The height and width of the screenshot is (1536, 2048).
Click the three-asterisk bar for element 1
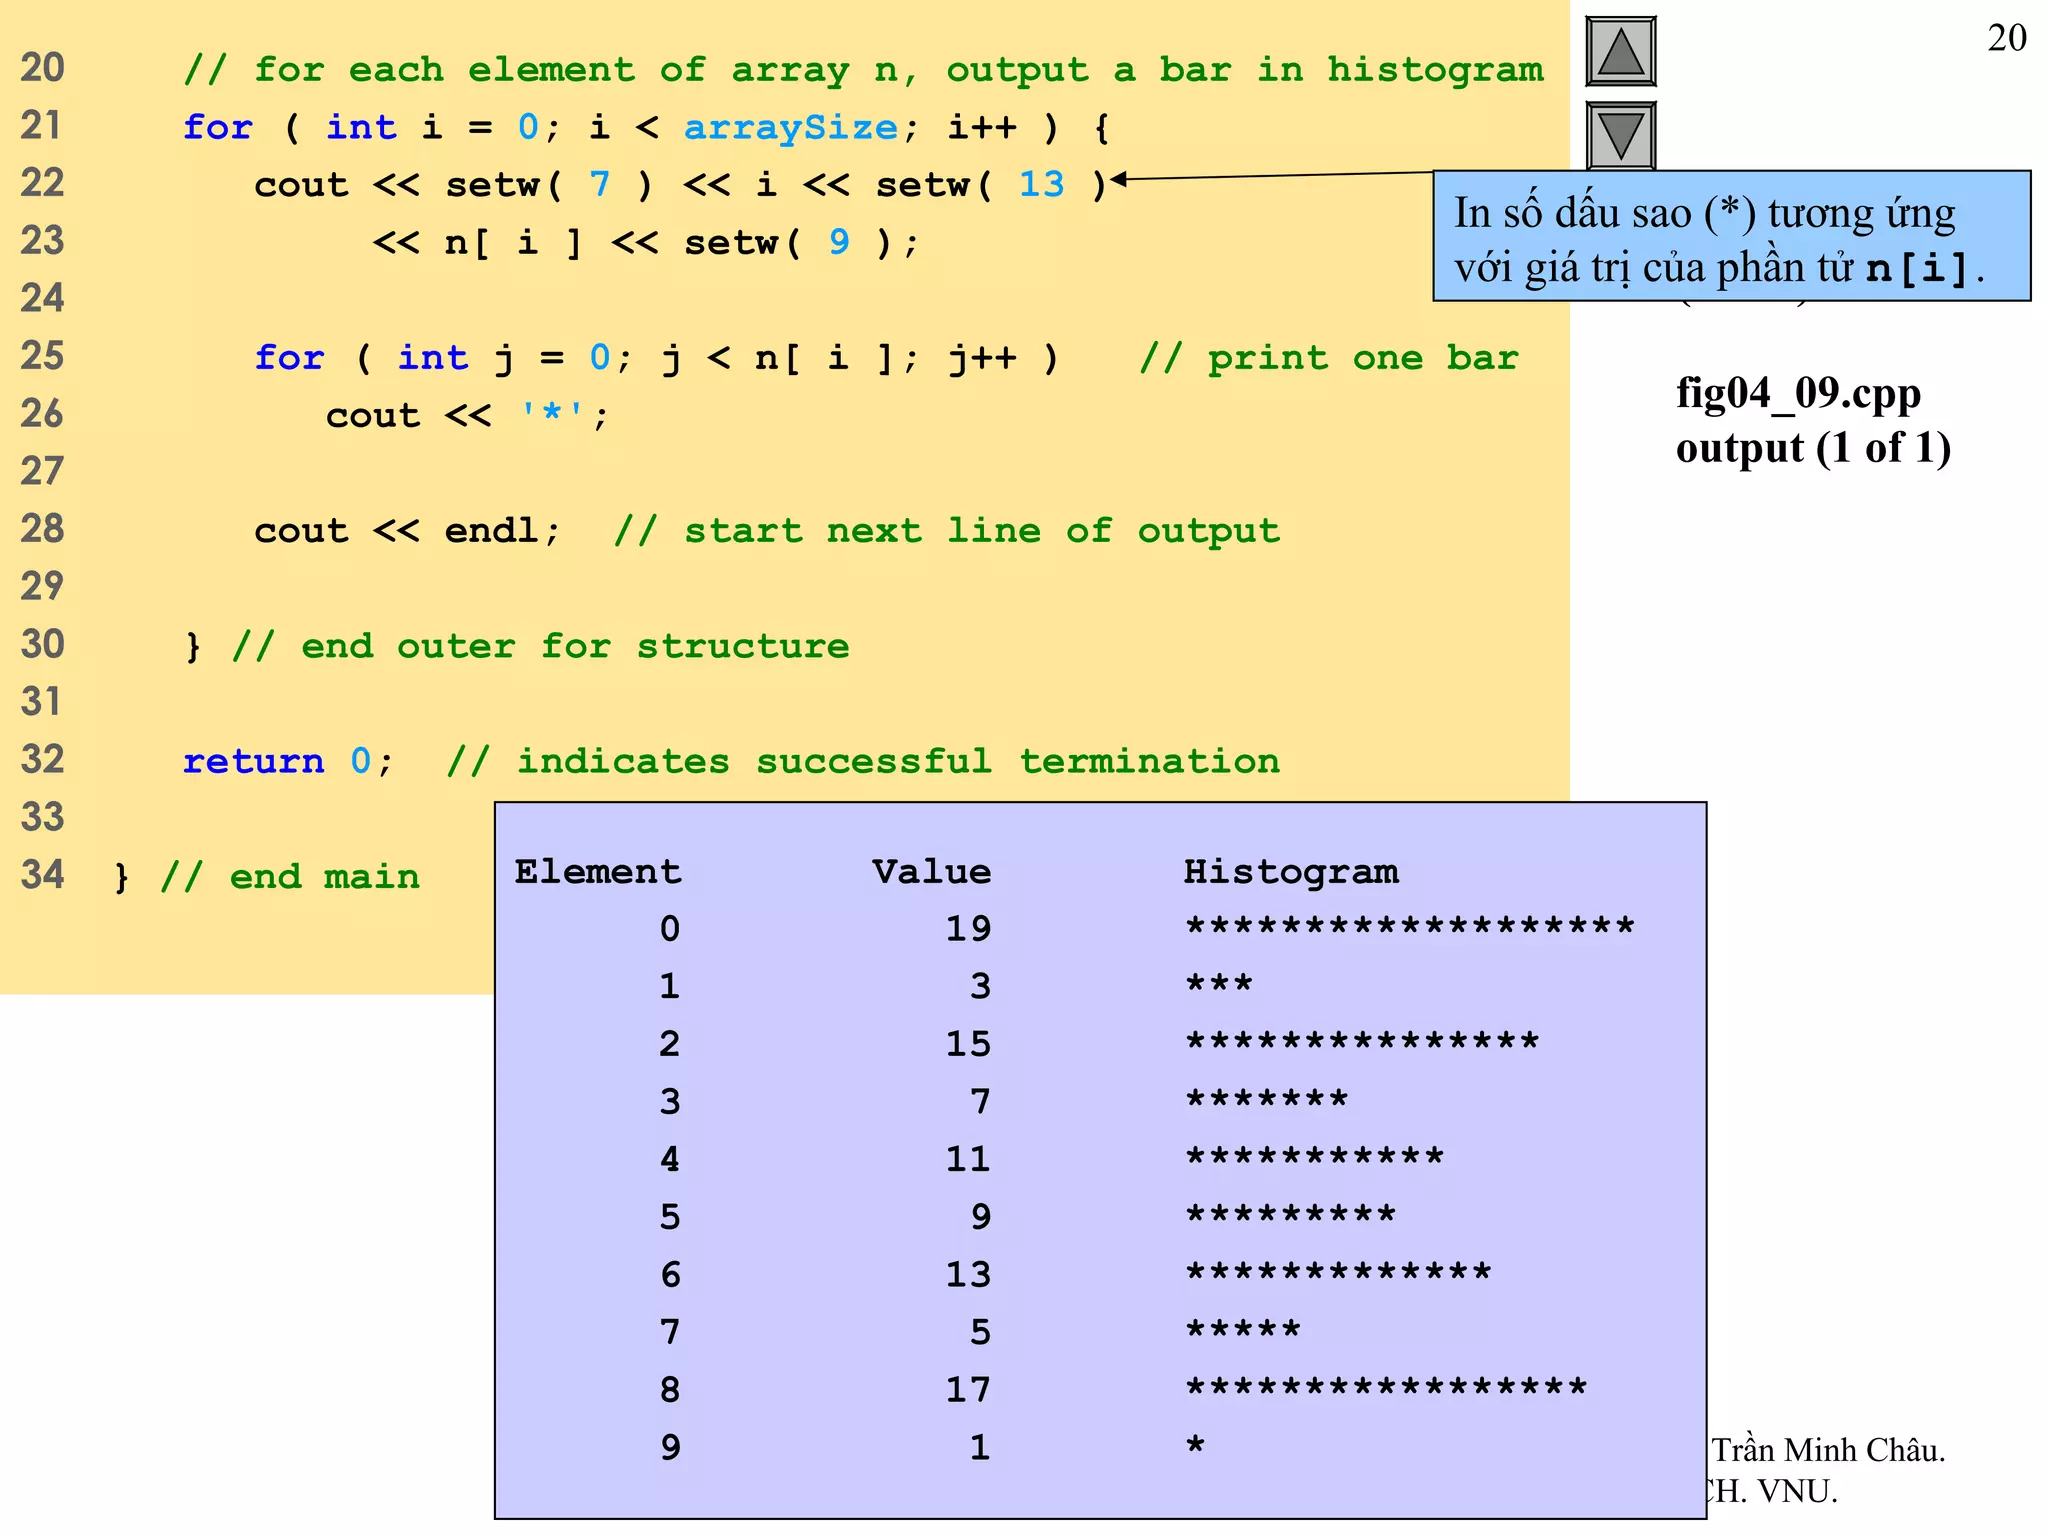coord(1219,983)
